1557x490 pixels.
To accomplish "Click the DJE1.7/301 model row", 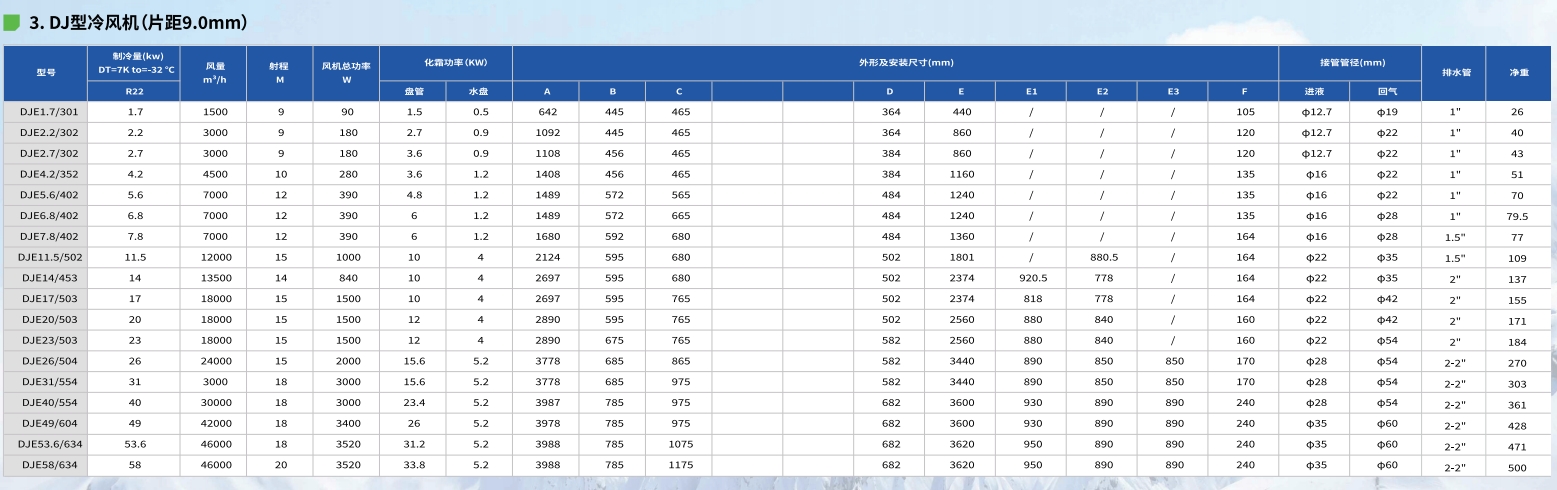I will tap(46, 112).
